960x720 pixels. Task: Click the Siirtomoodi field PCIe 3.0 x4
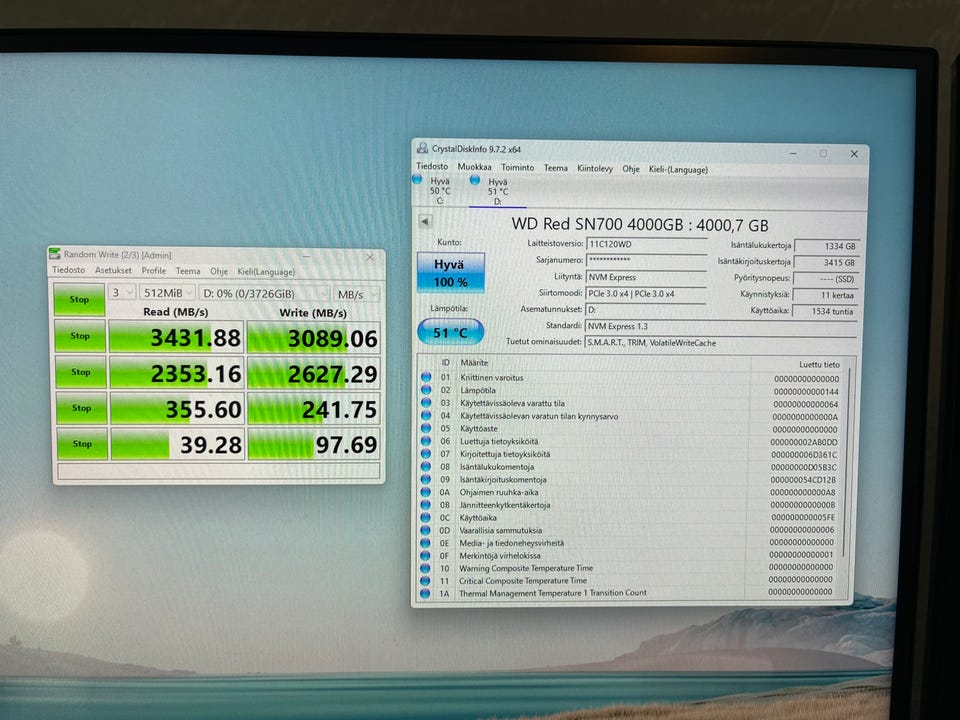[646, 294]
